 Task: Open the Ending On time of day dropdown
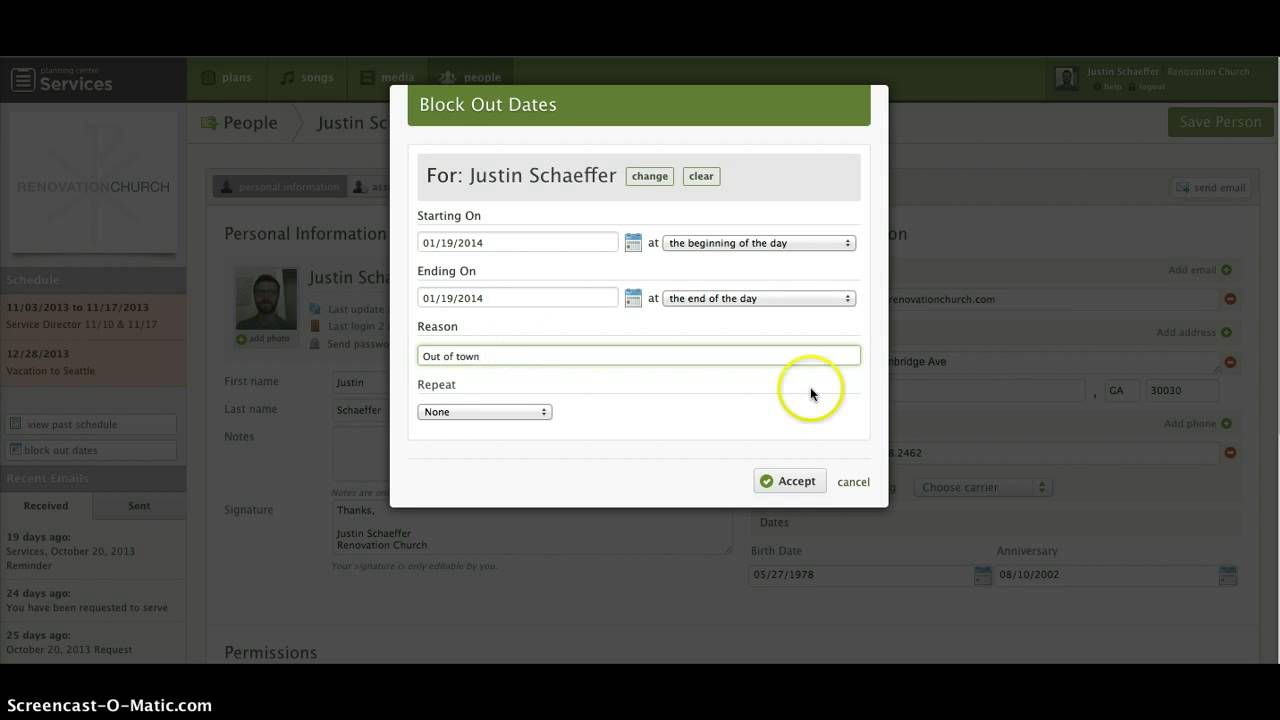pos(759,298)
